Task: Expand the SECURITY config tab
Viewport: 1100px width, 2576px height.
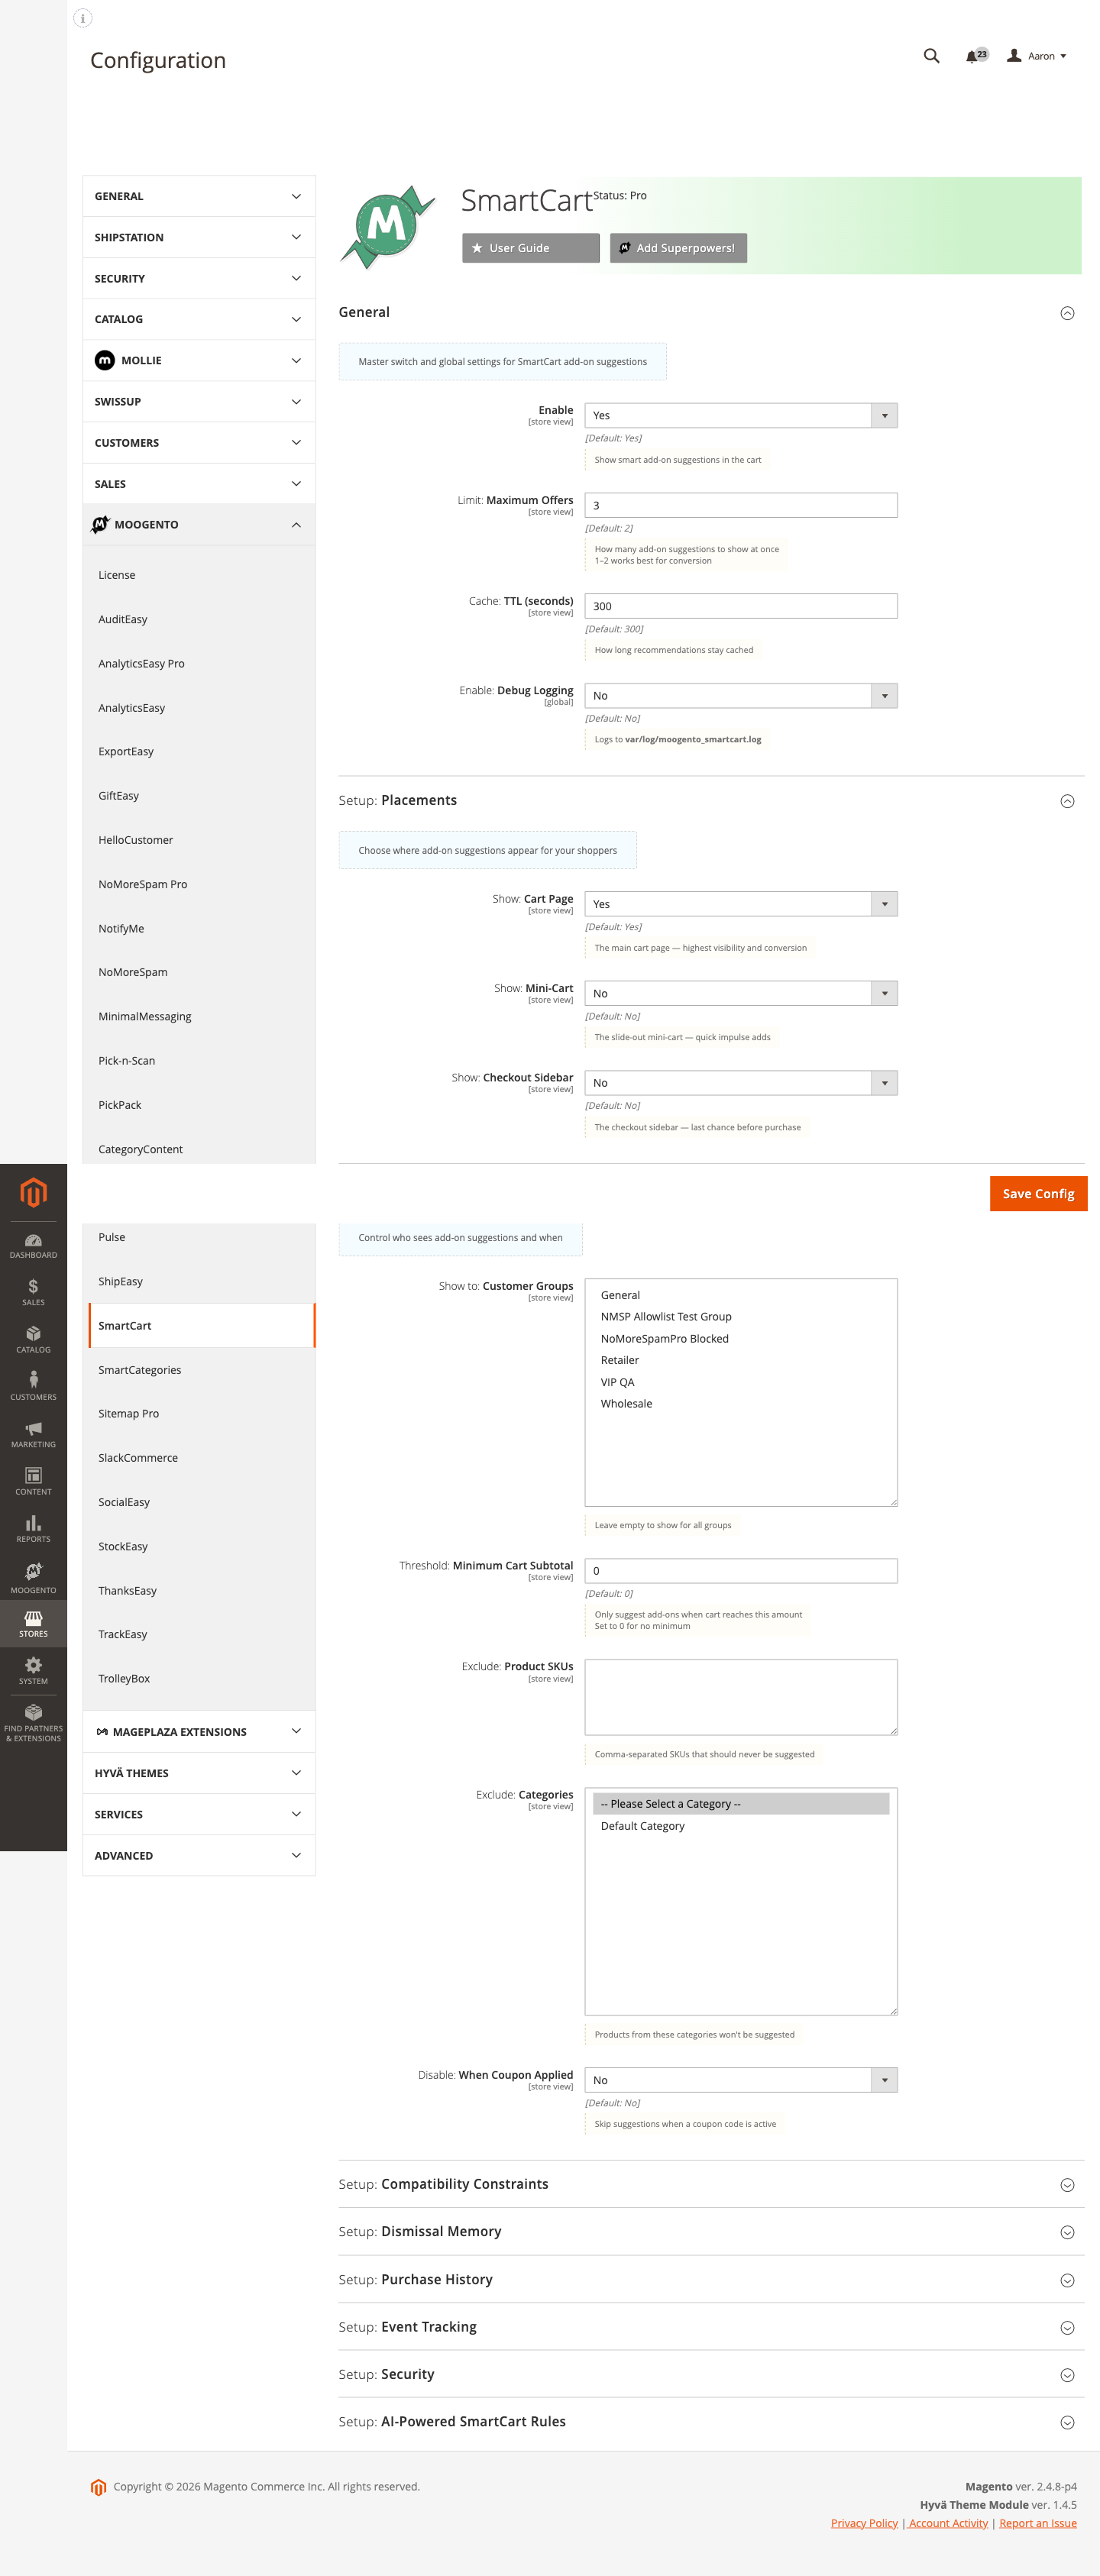Action: [x=199, y=278]
